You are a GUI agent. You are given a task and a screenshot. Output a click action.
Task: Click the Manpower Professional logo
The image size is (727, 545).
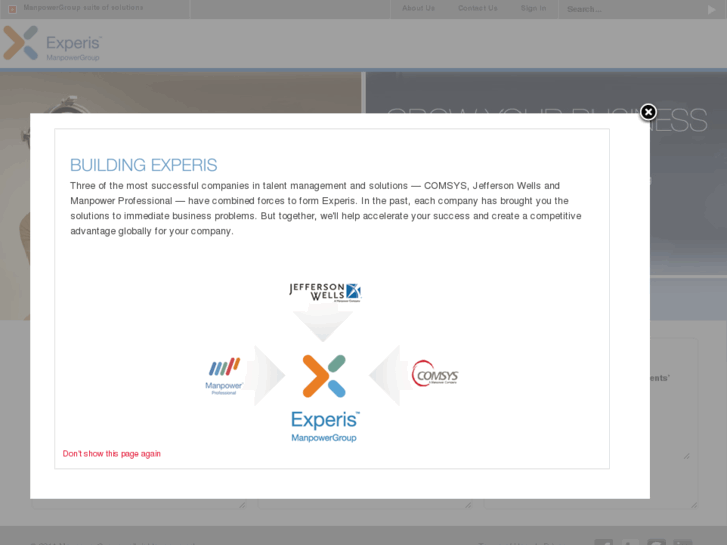(224, 376)
